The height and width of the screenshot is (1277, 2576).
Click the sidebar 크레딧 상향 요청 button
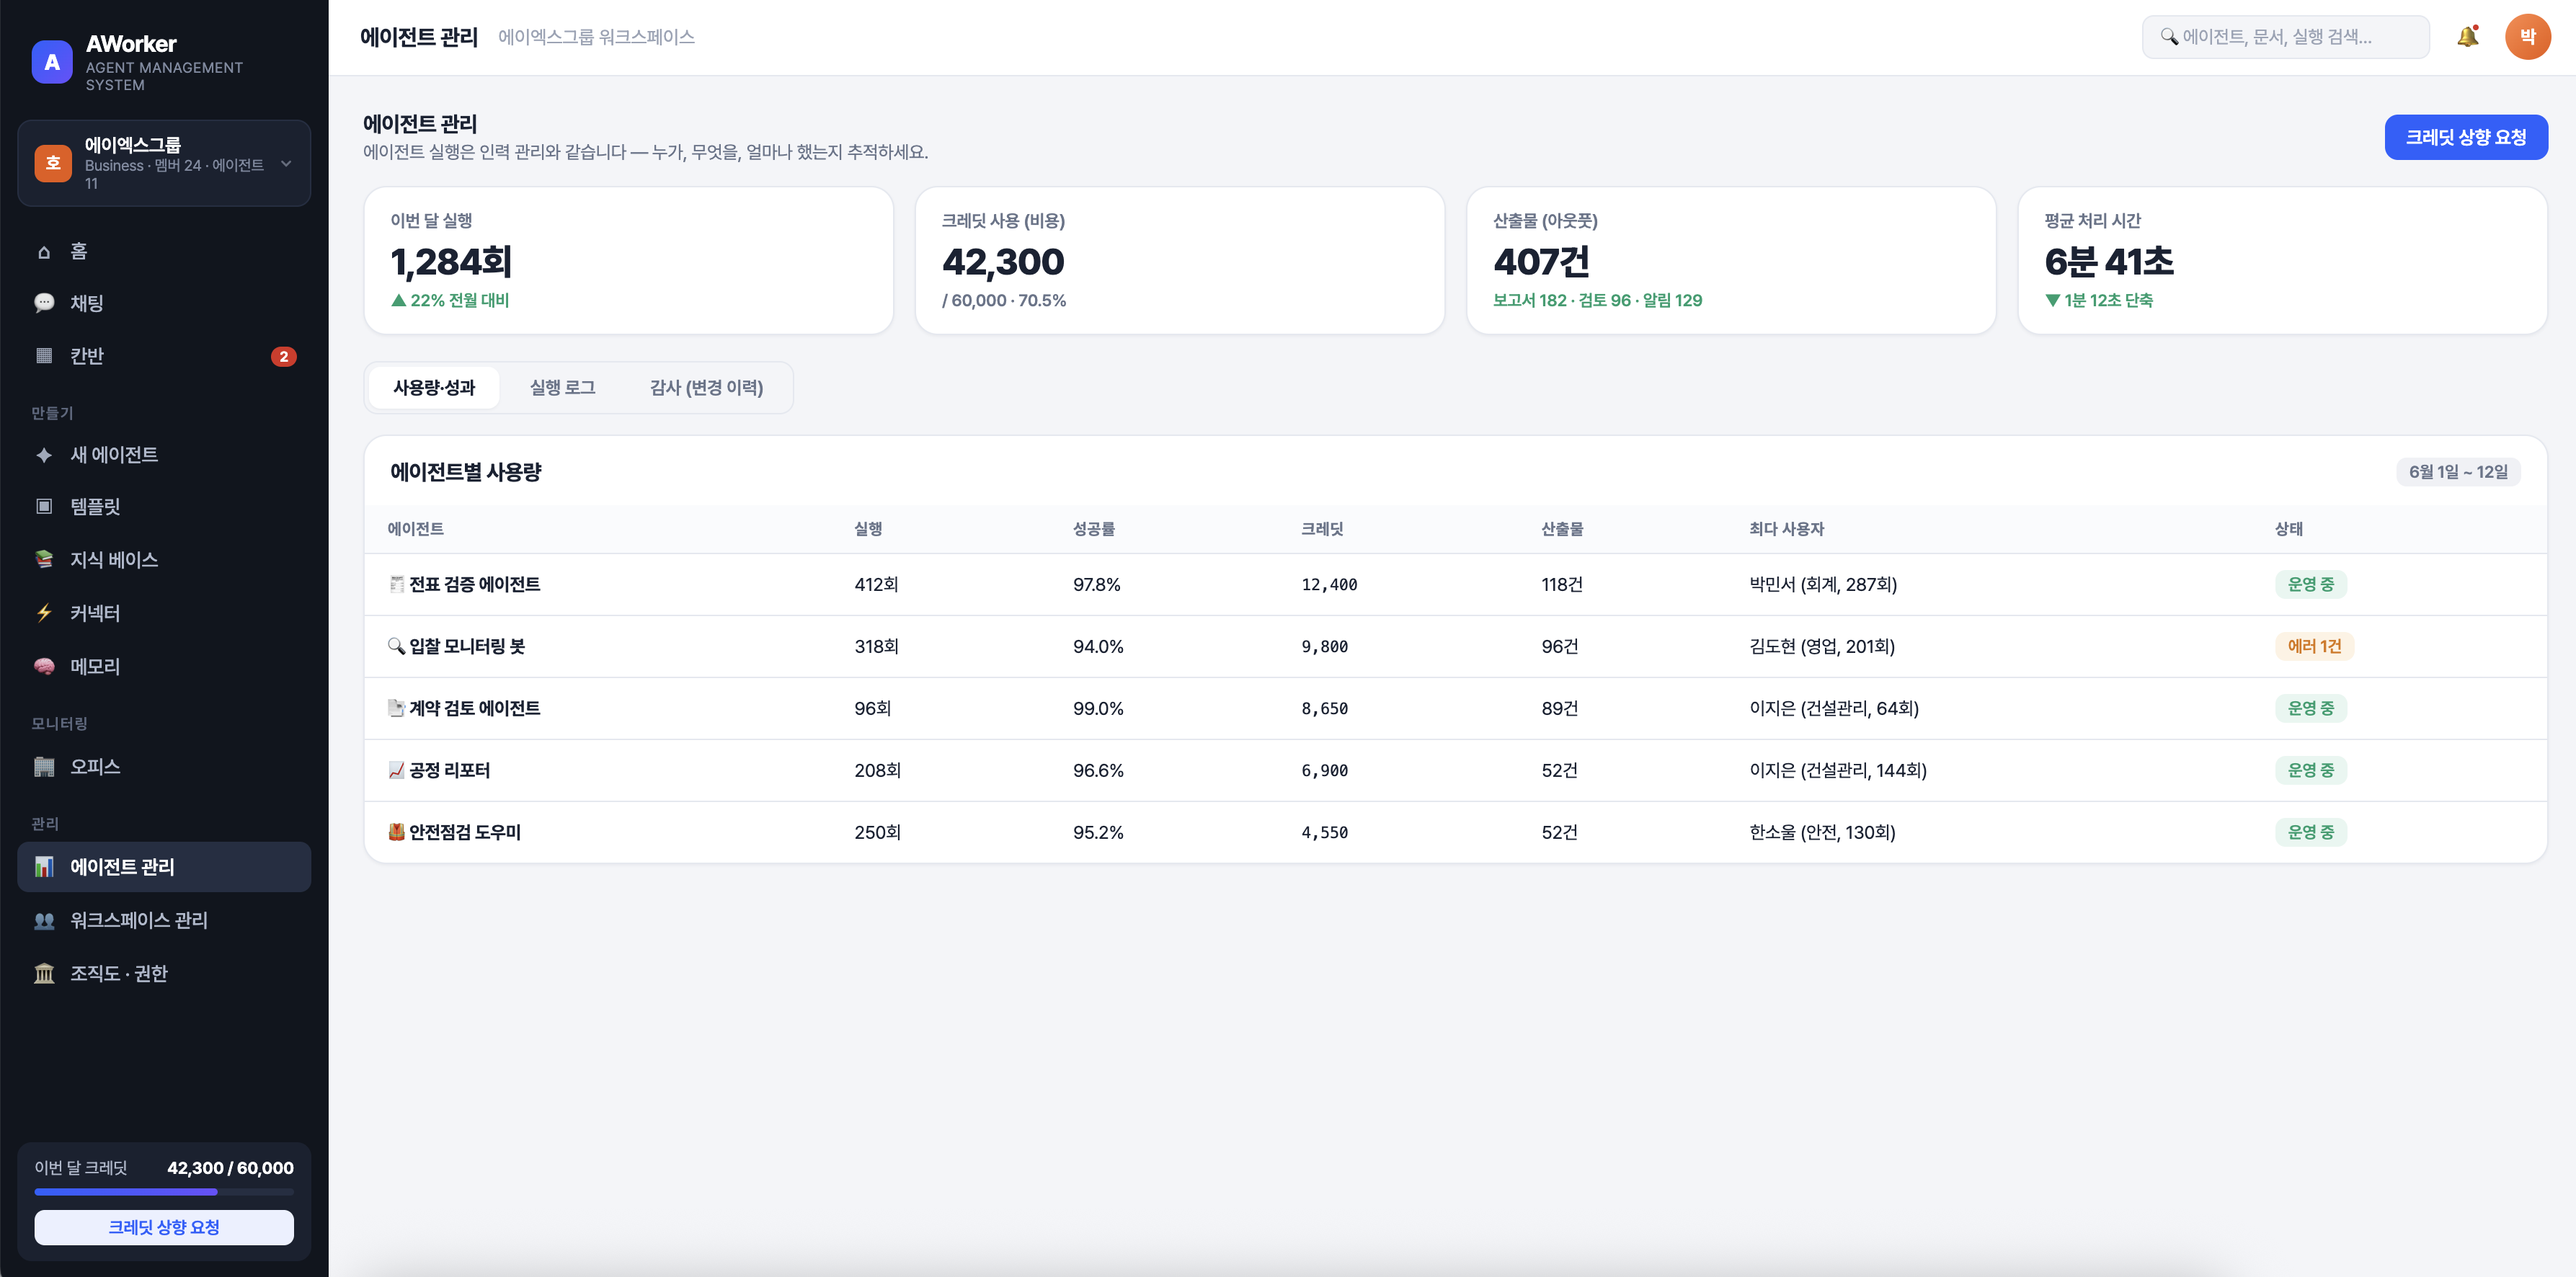click(x=164, y=1227)
